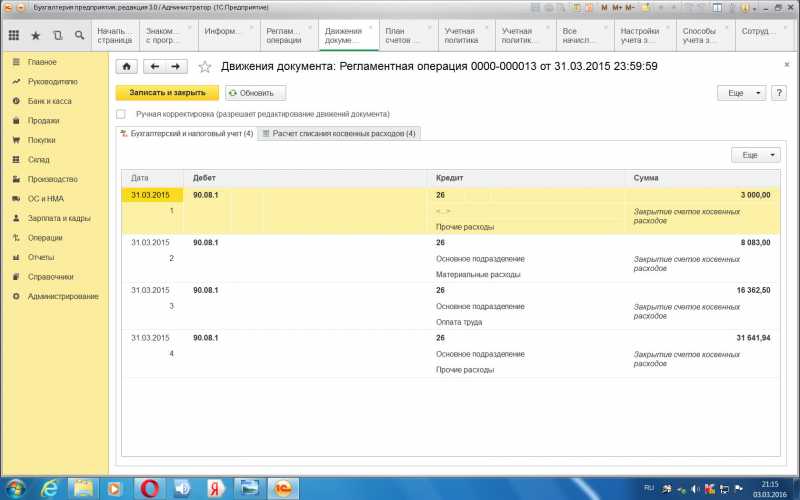
Task: Click the M- button in title bar
Action: pyautogui.click(x=630, y=8)
